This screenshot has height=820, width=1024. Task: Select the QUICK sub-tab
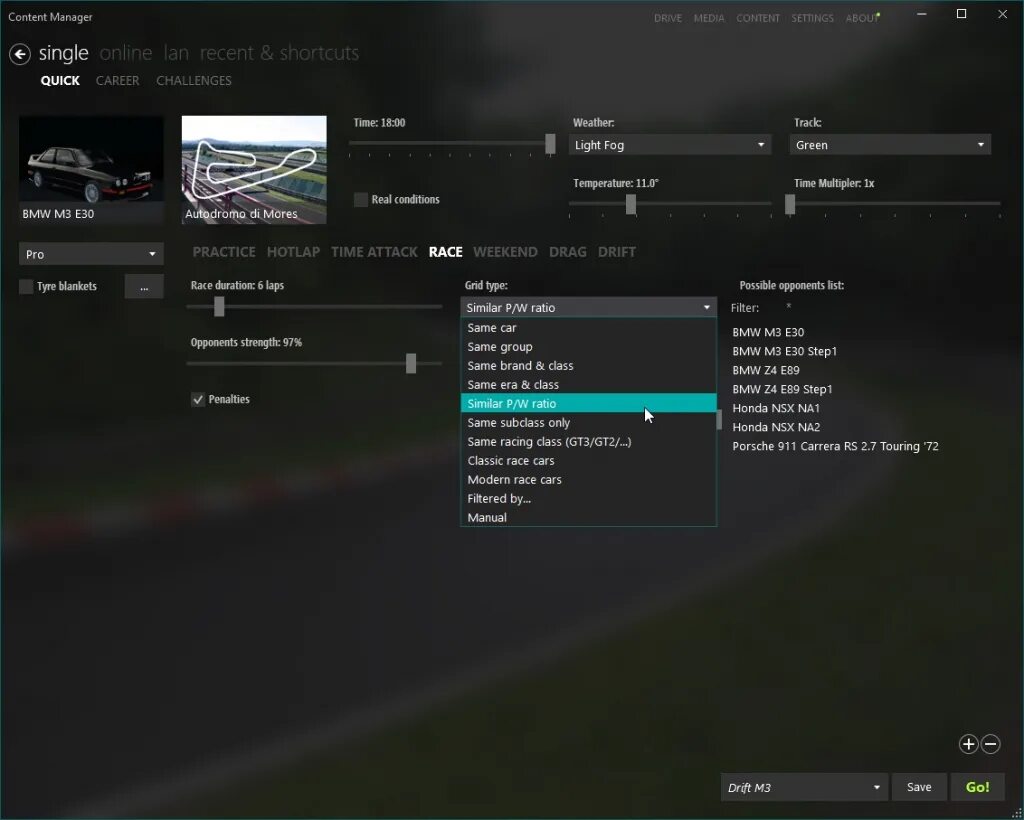tap(60, 80)
